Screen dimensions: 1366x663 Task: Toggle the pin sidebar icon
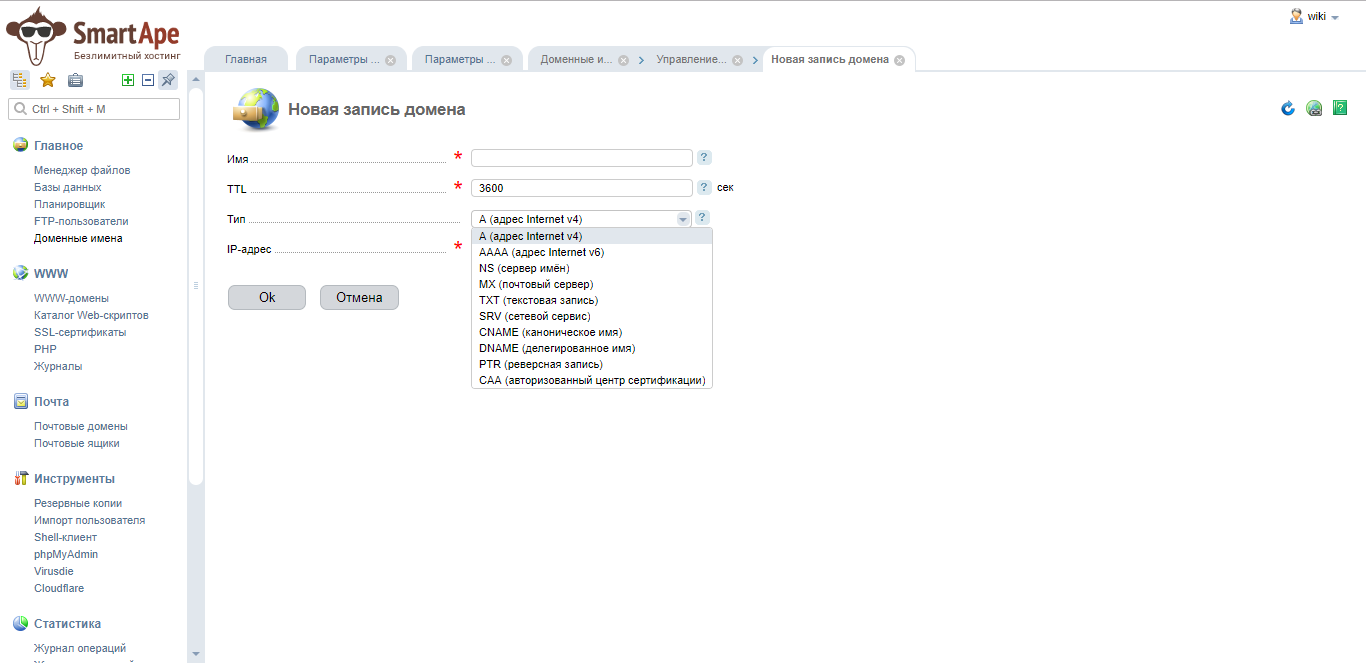pos(168,80)
